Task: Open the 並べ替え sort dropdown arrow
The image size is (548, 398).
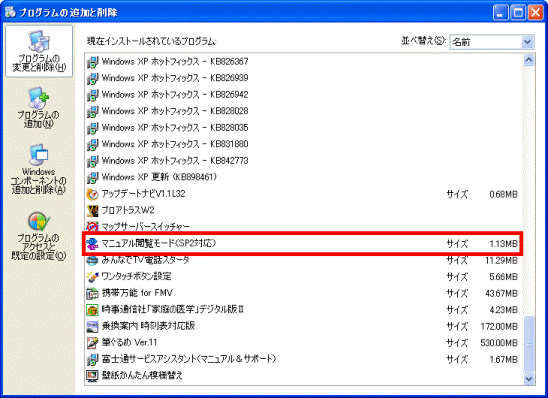Action: click(x=527, y=42)
